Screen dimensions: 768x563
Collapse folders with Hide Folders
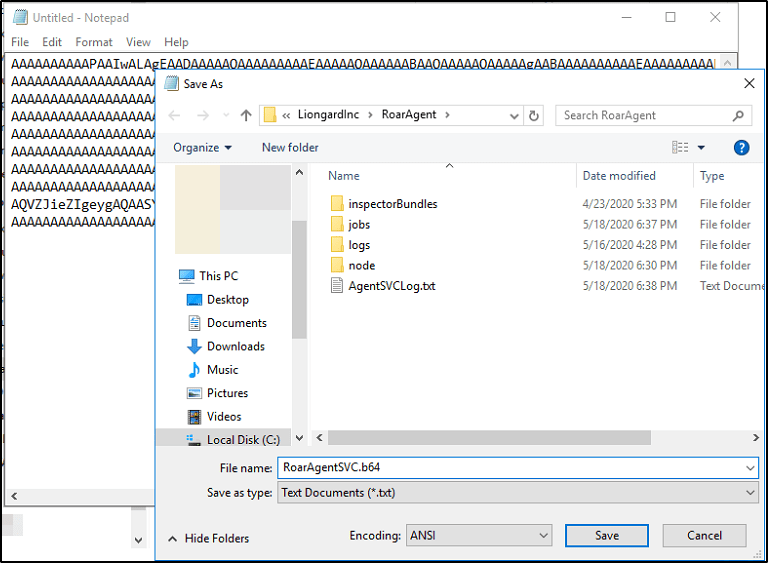tap(208, 538)
